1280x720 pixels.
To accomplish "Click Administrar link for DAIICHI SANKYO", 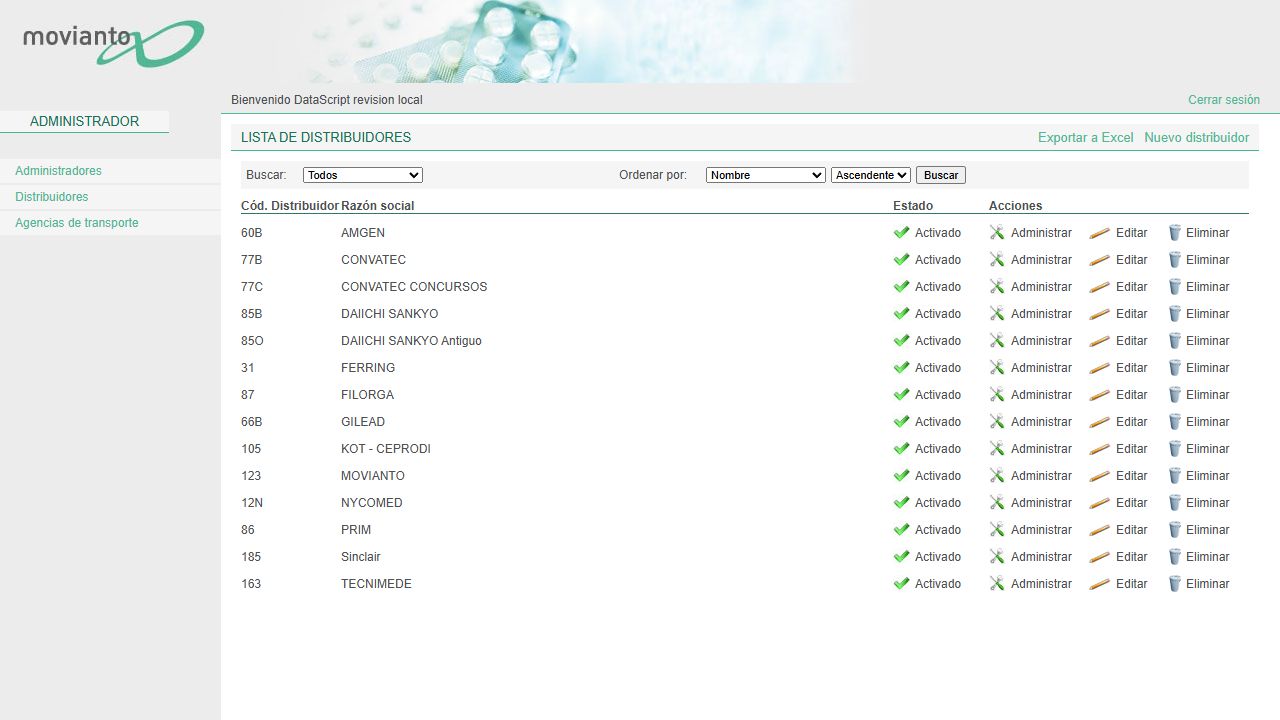I will pos(1041,314).
